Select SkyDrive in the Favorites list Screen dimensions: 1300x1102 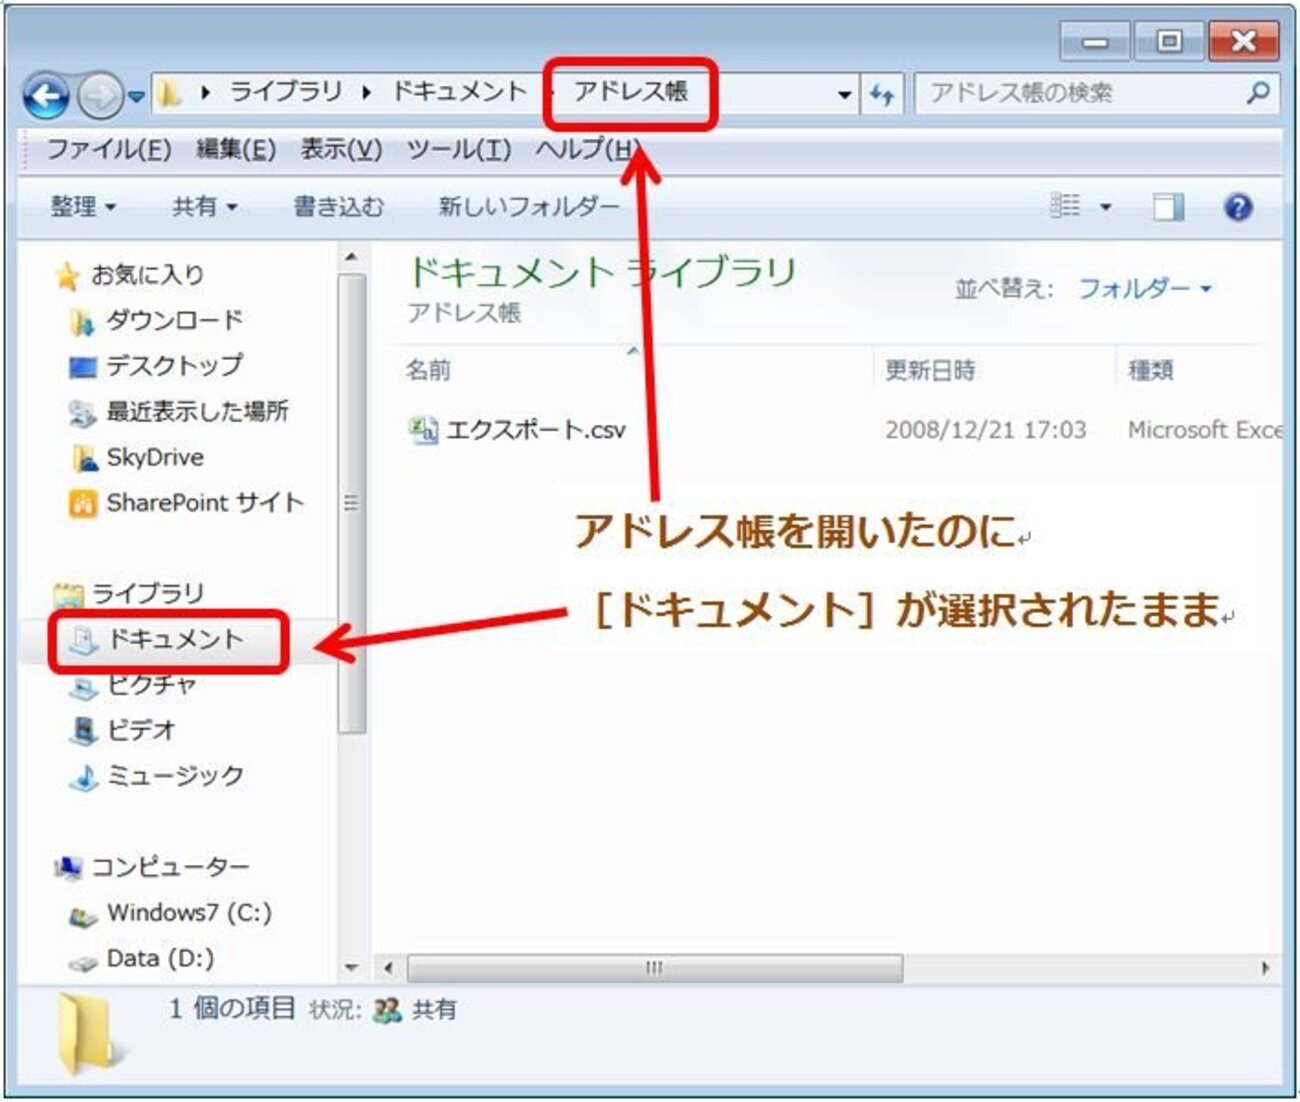pos(154,457)
